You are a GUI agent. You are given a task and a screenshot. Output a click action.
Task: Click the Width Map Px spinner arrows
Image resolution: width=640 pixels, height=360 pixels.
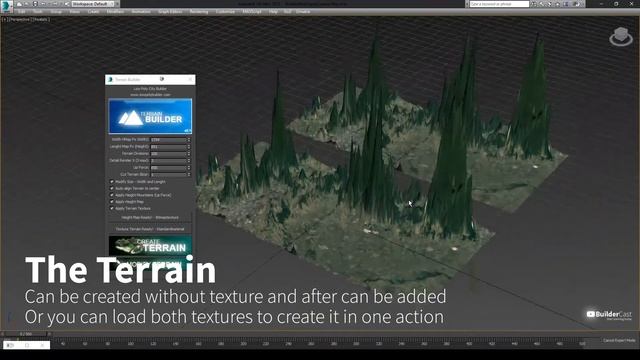click(x=189, y=140)
